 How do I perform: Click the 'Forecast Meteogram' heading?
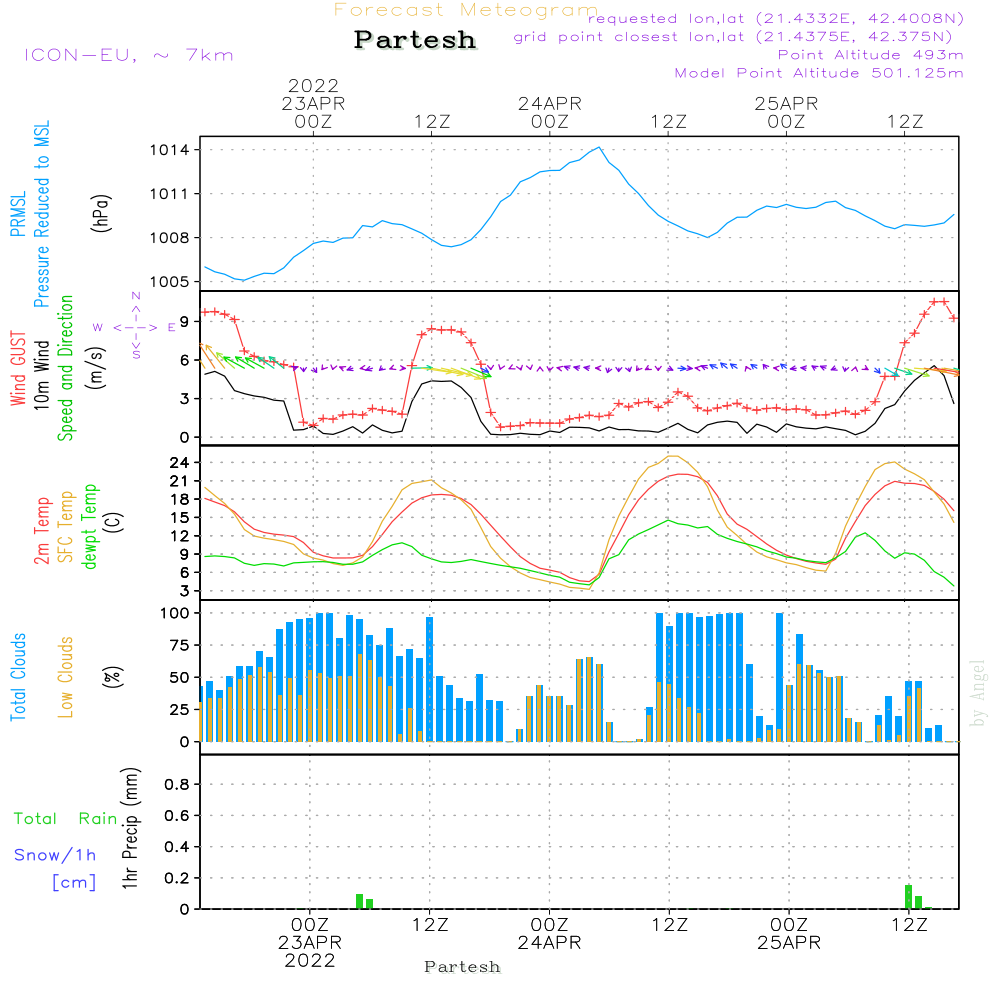coord(466,10)
